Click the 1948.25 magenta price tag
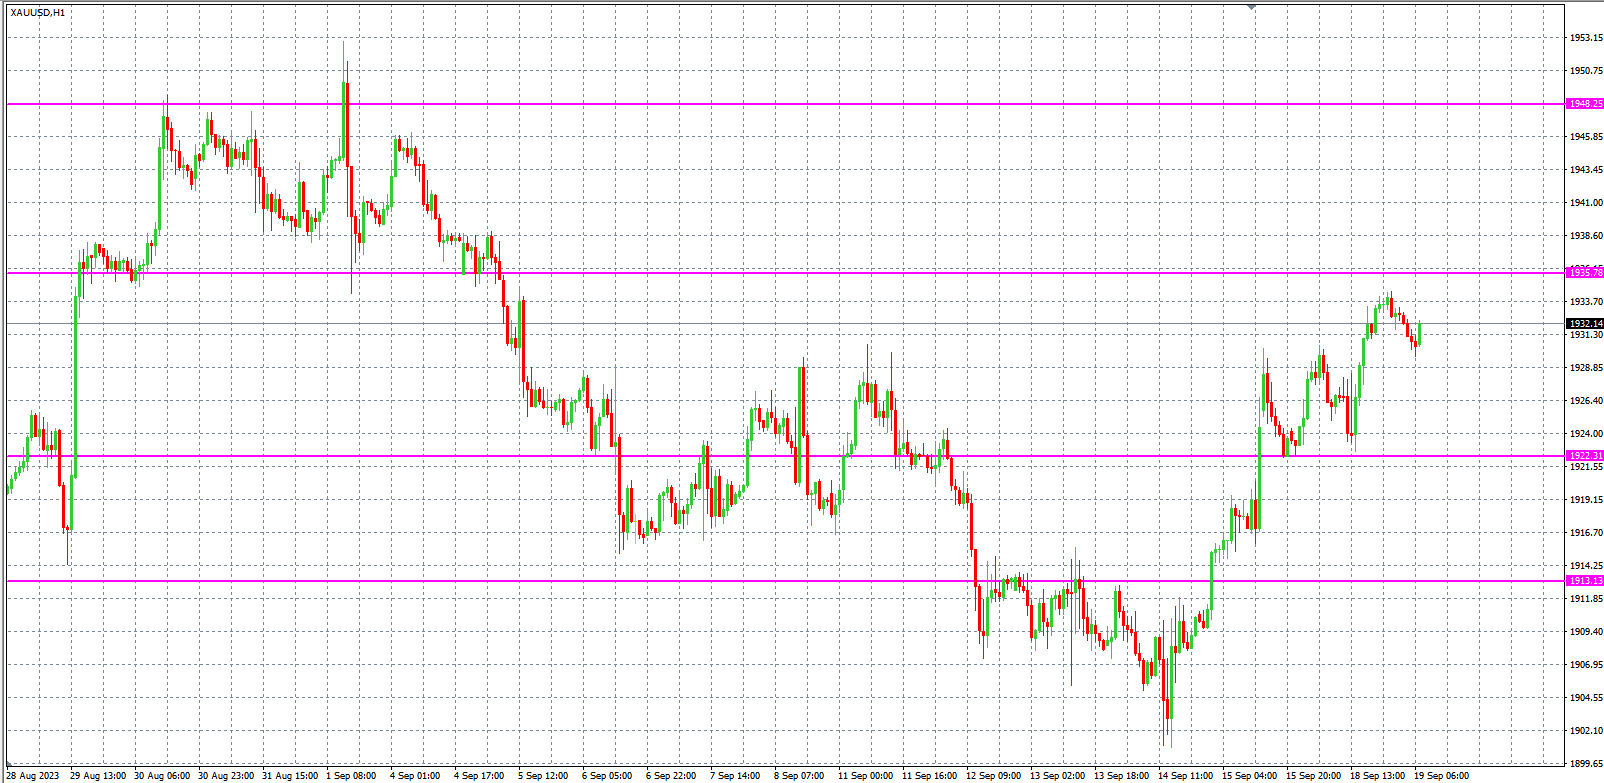This screenshot has height=783, width=1604. (x=1585, y=104)
